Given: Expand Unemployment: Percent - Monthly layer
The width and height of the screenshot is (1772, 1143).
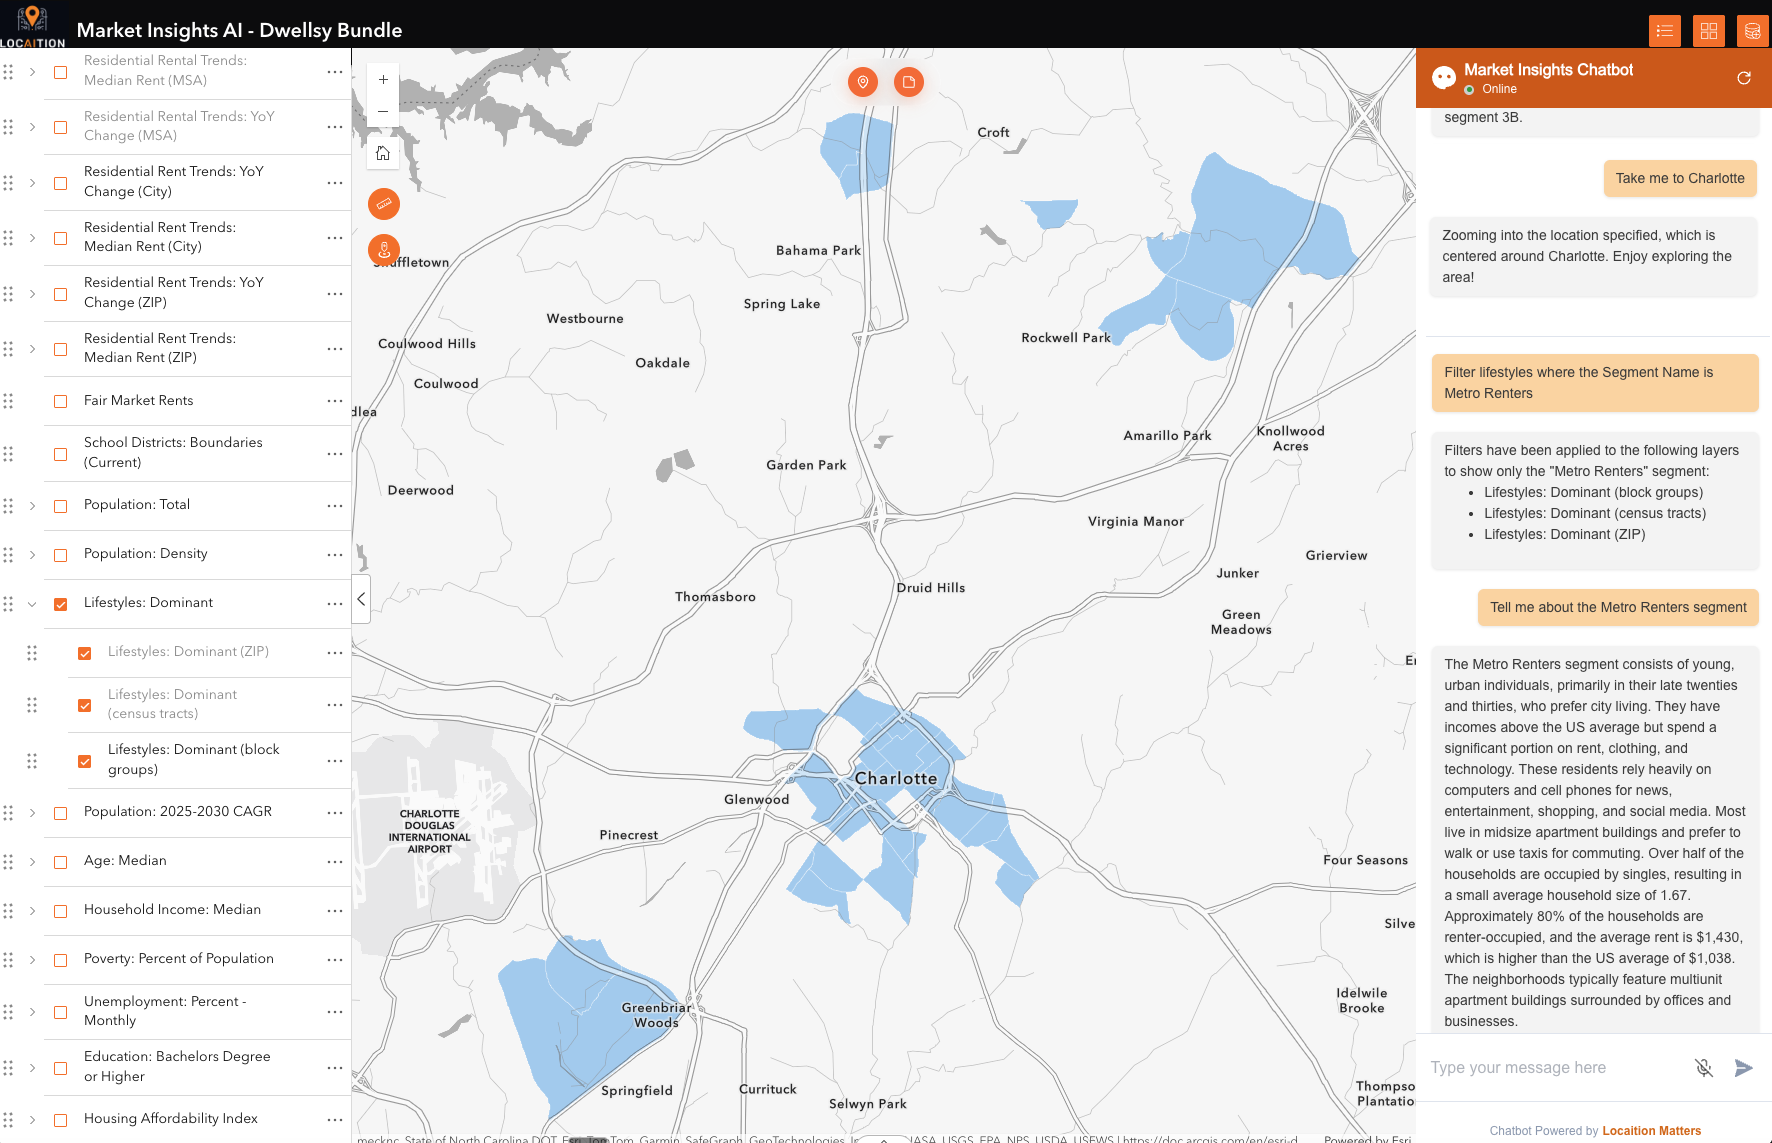Looking at the screenshot, I should pos(32,1012).
